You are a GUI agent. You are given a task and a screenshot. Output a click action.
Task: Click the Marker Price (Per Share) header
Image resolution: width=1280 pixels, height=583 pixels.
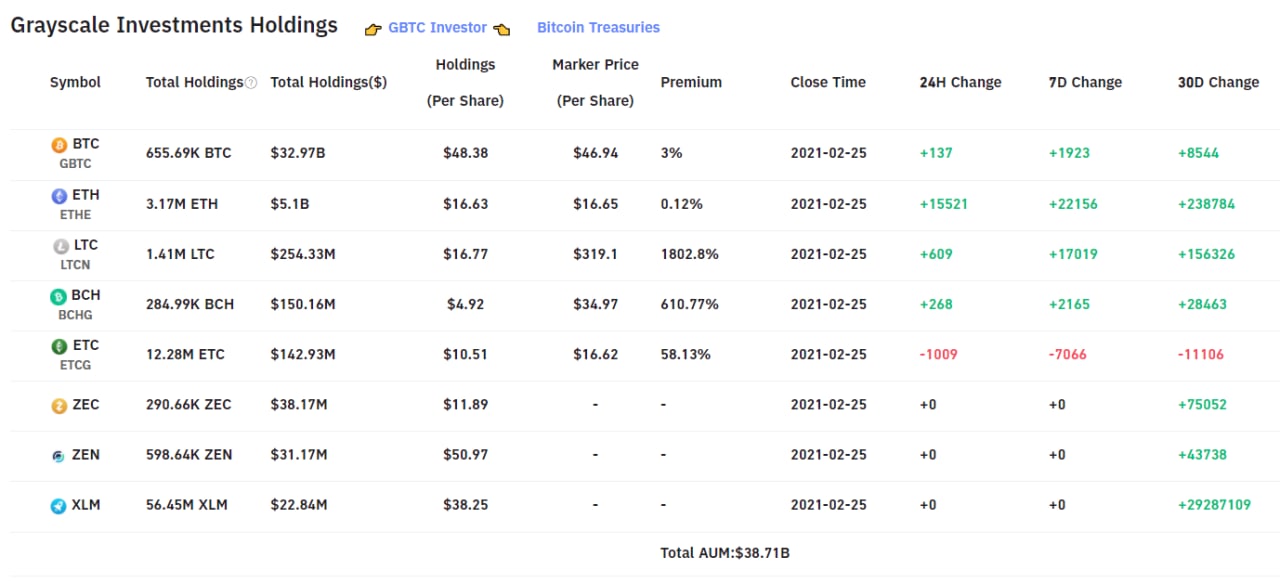[595, 82]
